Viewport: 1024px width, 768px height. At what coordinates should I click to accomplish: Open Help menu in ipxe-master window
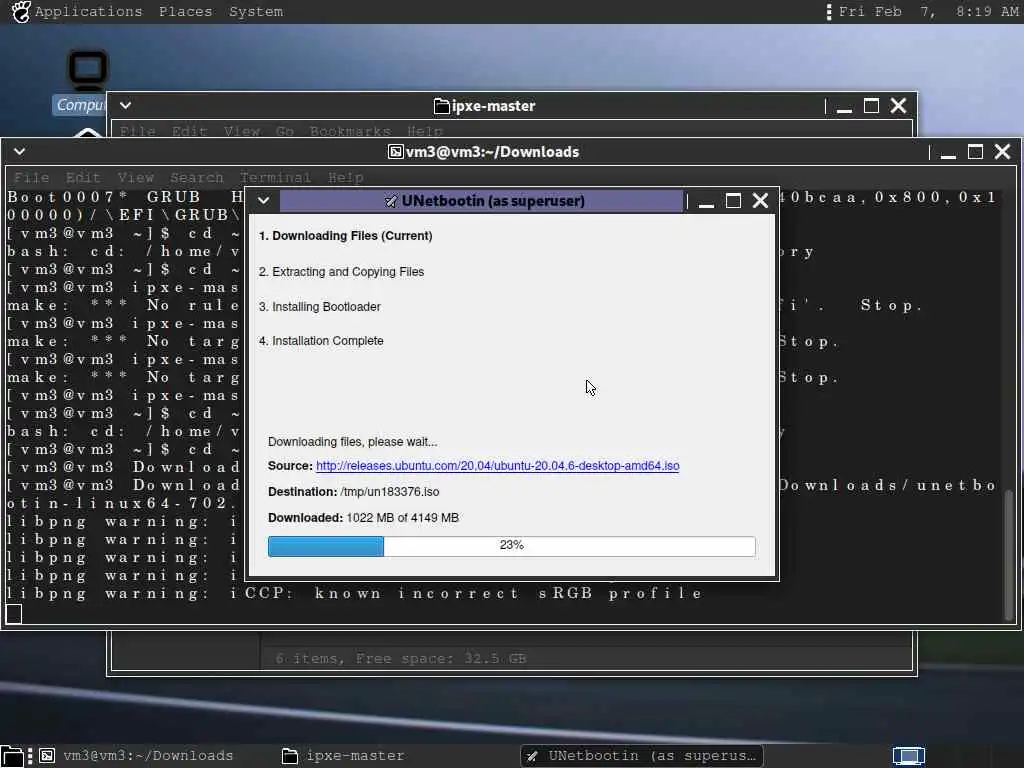pos(424,131)
